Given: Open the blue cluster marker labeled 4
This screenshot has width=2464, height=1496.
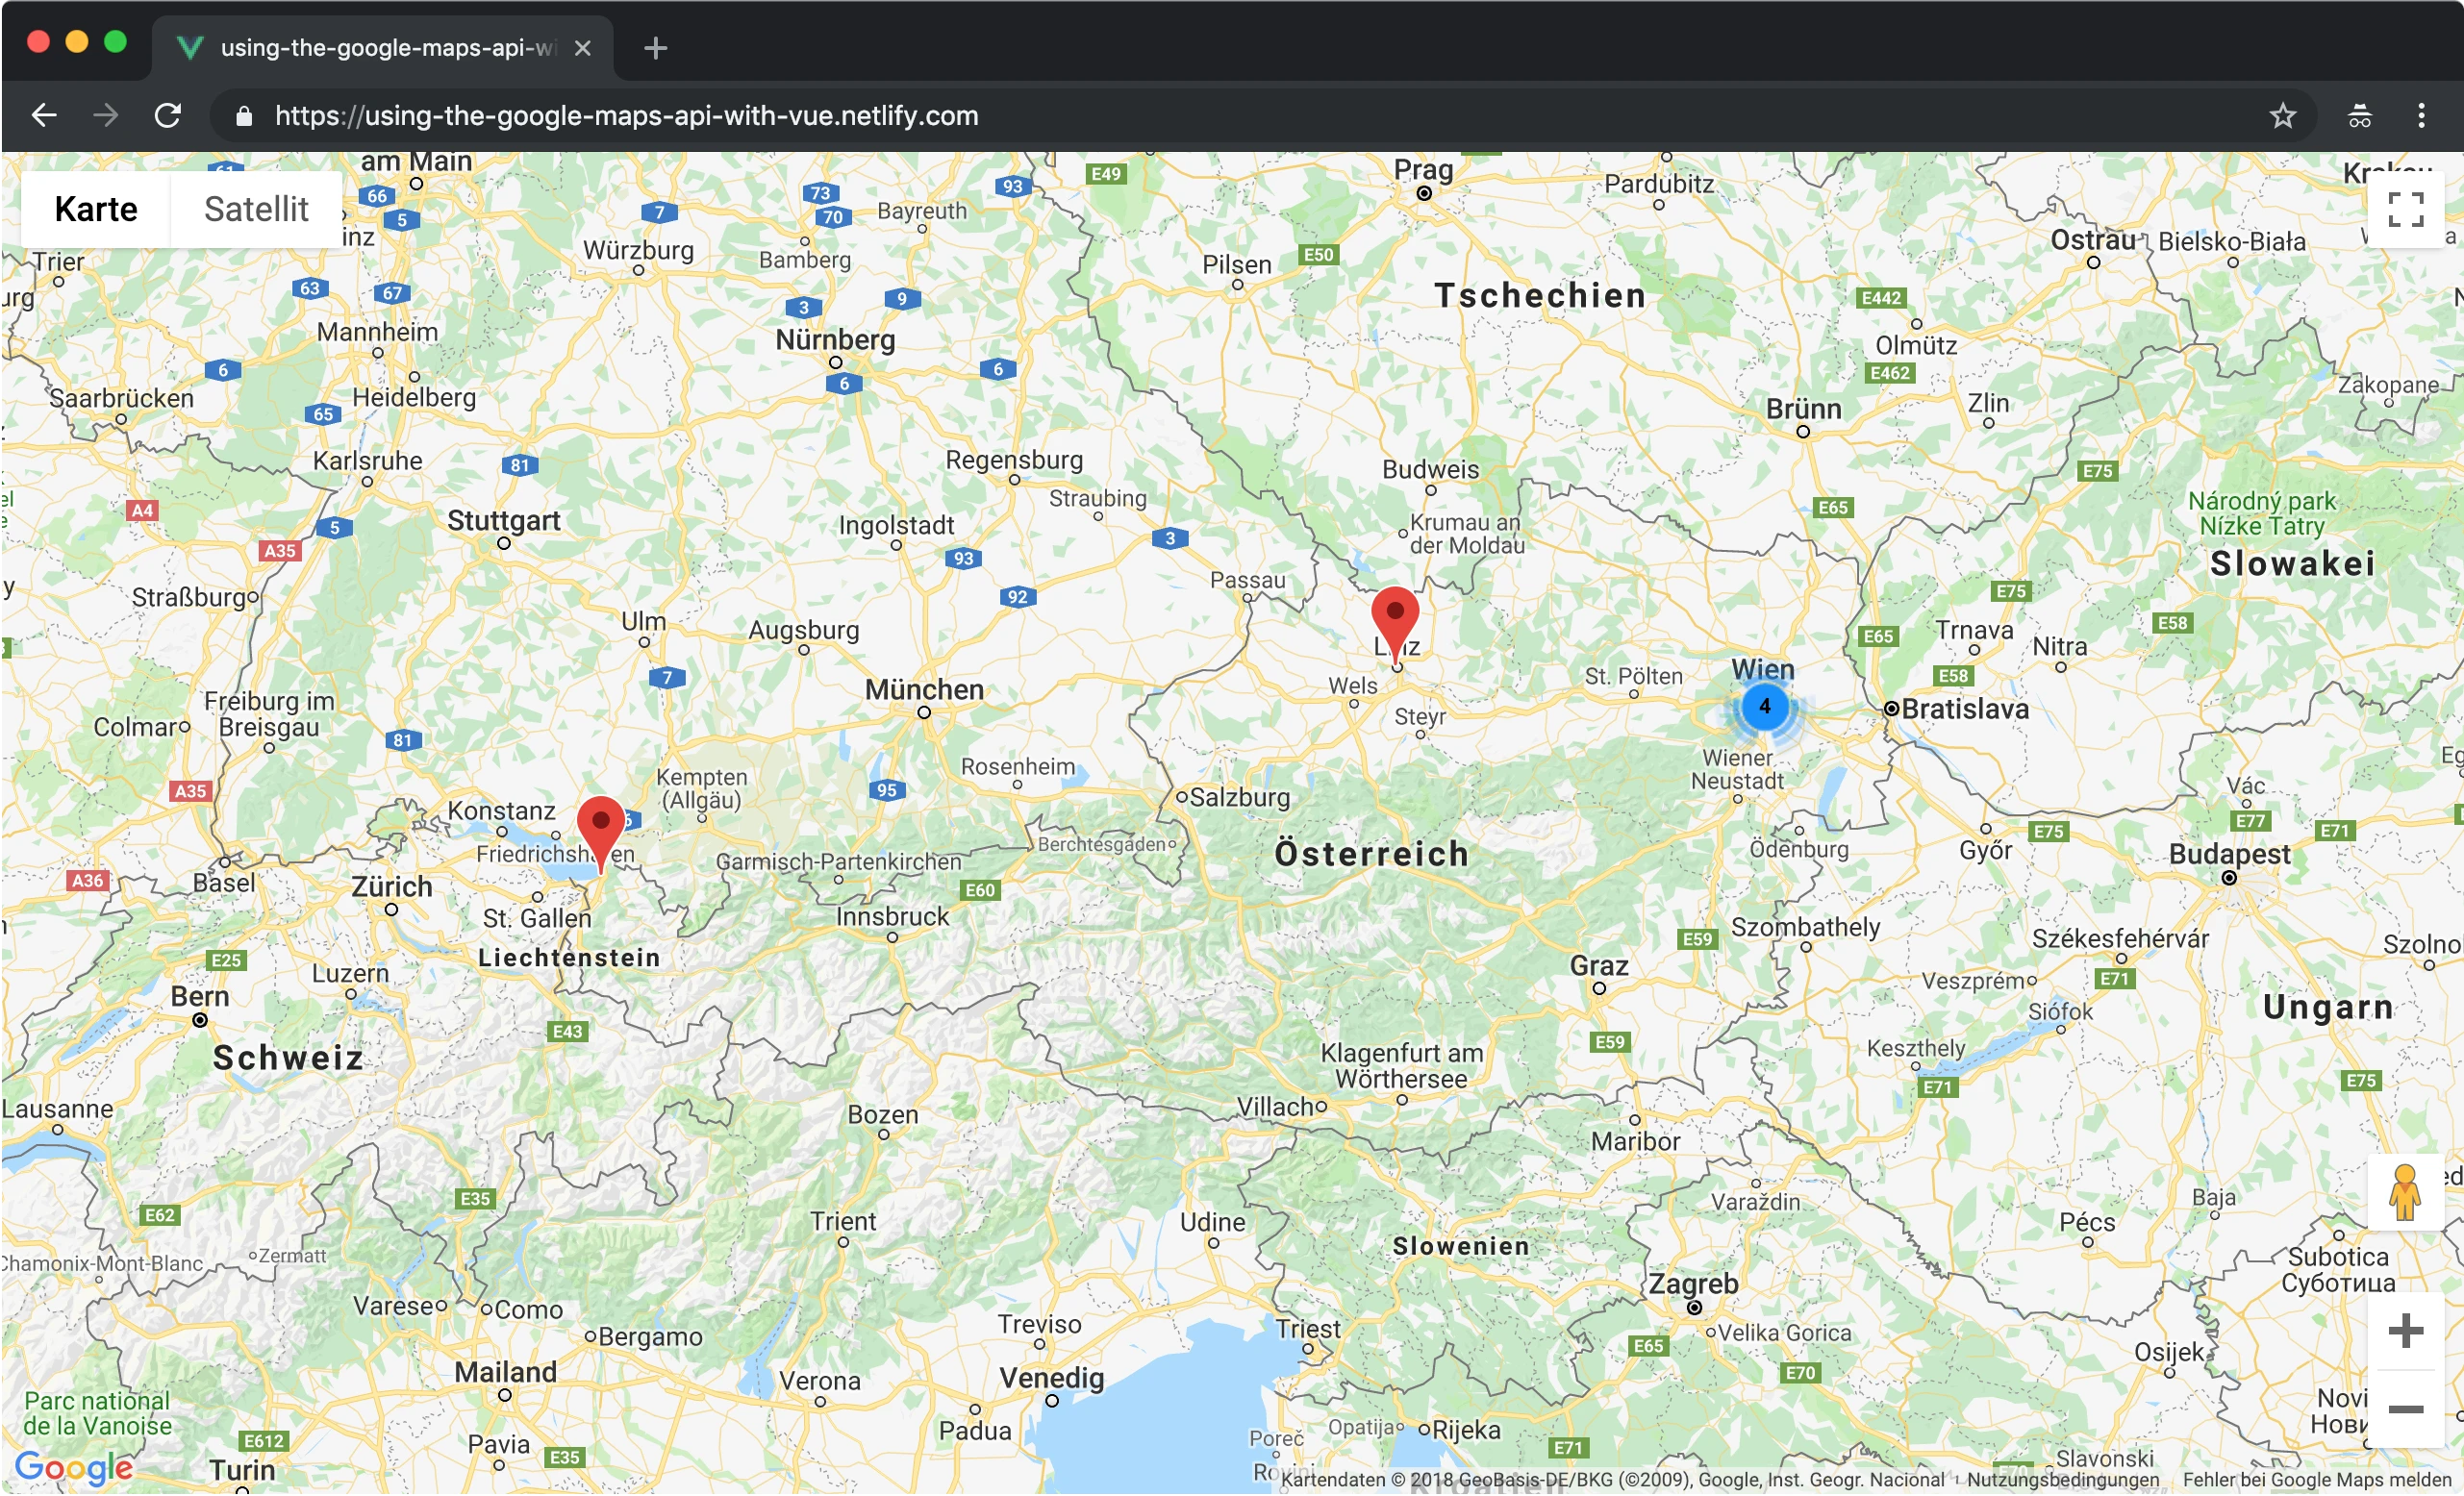Looking at the screenshot, I should [1765, 707].
